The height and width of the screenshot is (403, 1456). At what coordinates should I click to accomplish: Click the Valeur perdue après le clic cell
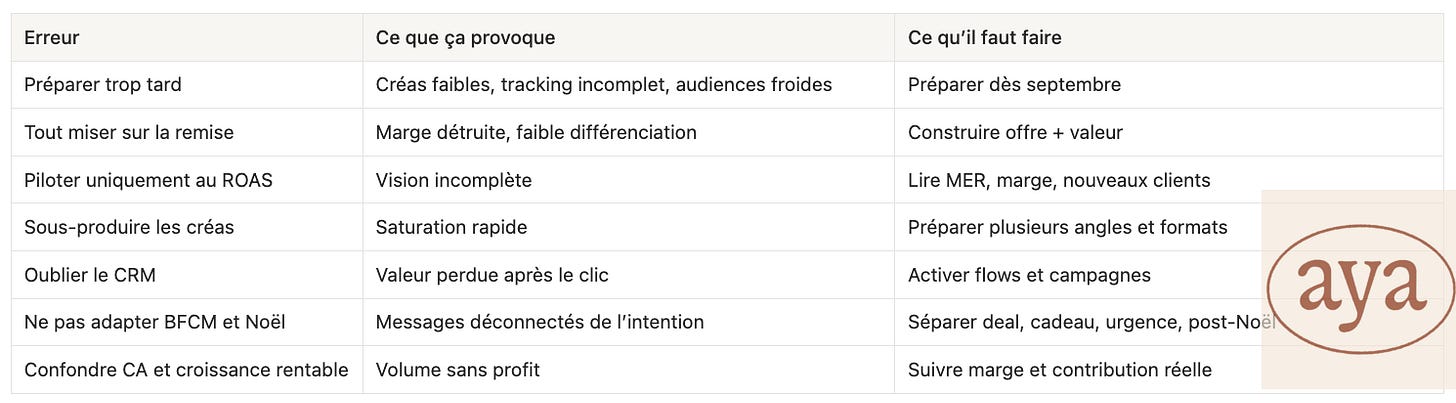coord(629,275)
